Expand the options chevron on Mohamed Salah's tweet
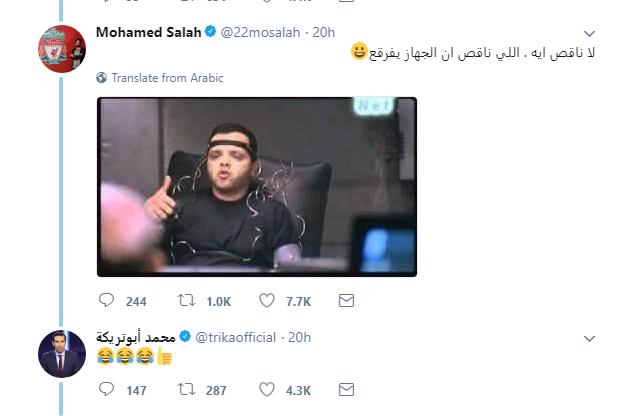The image size is (634, 416). coord(590,32)
